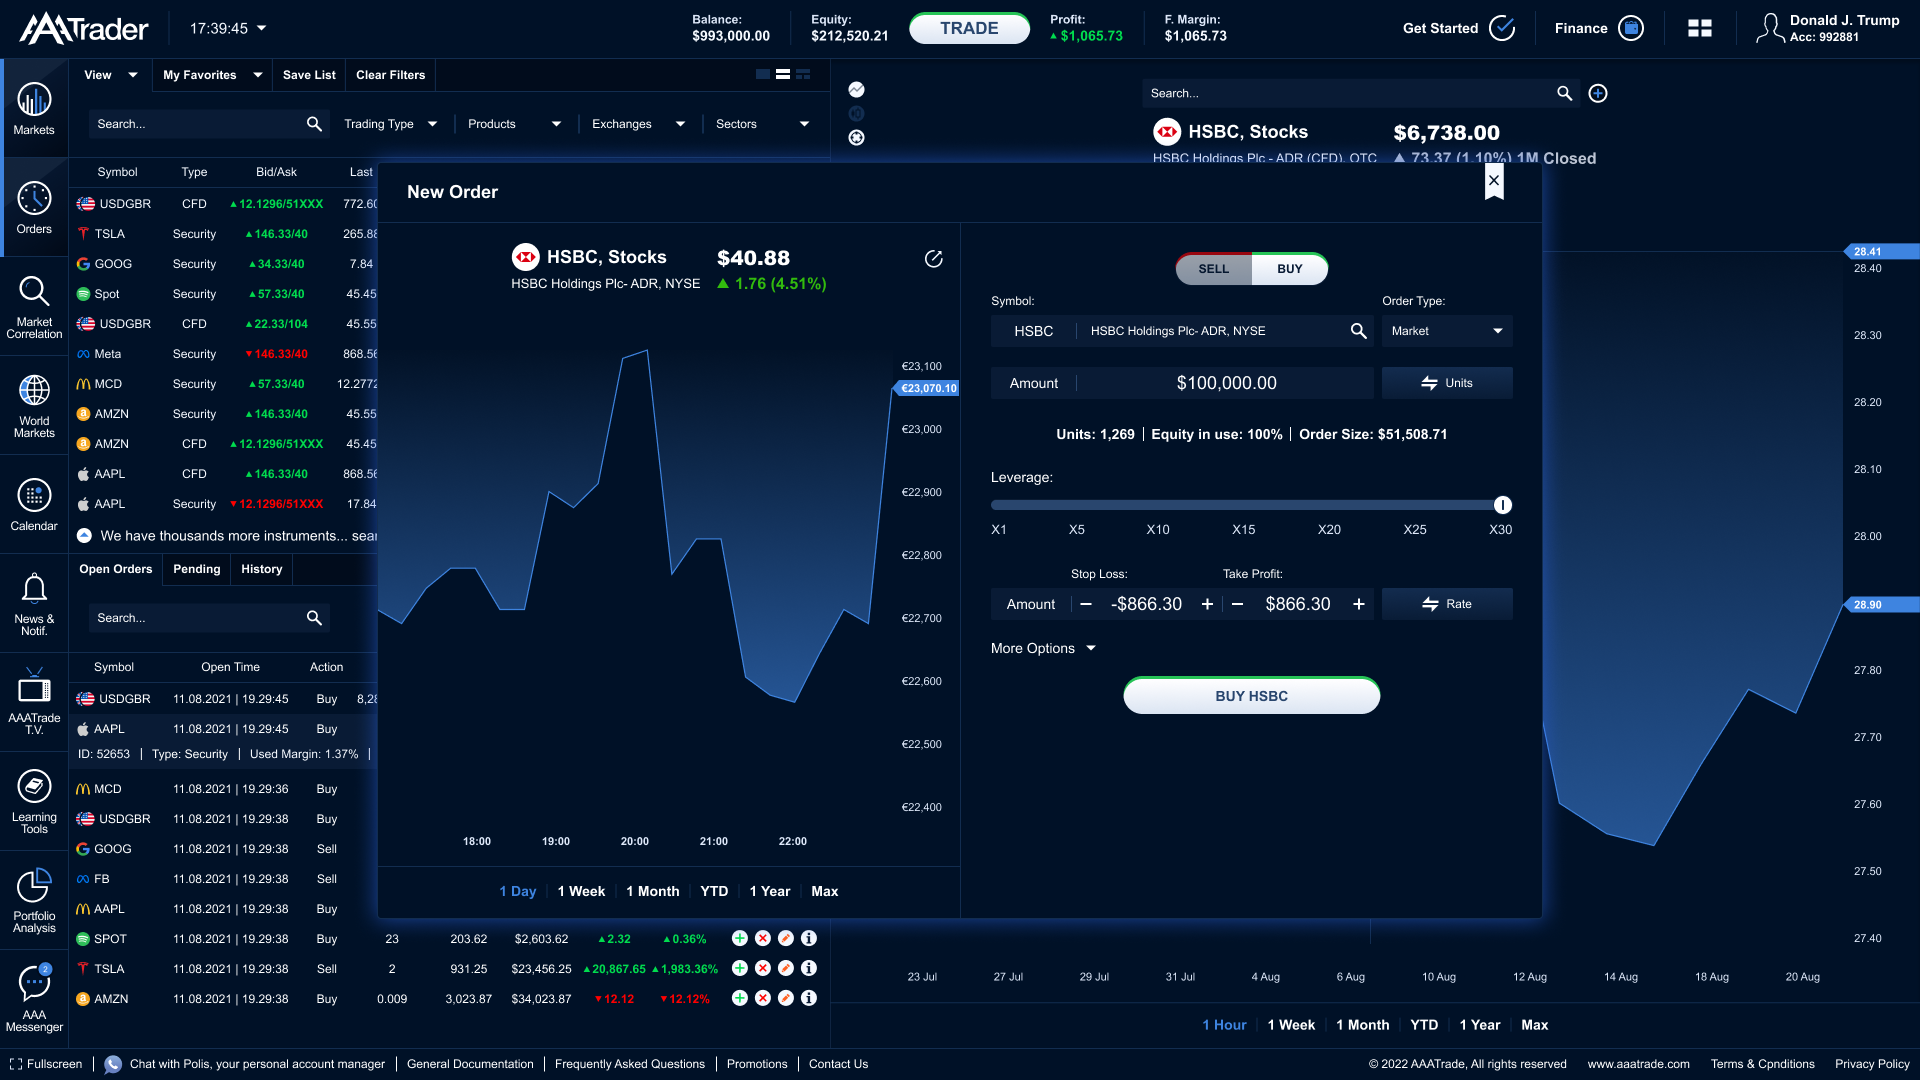This screenshot has width=1920, height=1080.
Task: Switch markets list to grid tile view
Action: (x=803, y=74)
